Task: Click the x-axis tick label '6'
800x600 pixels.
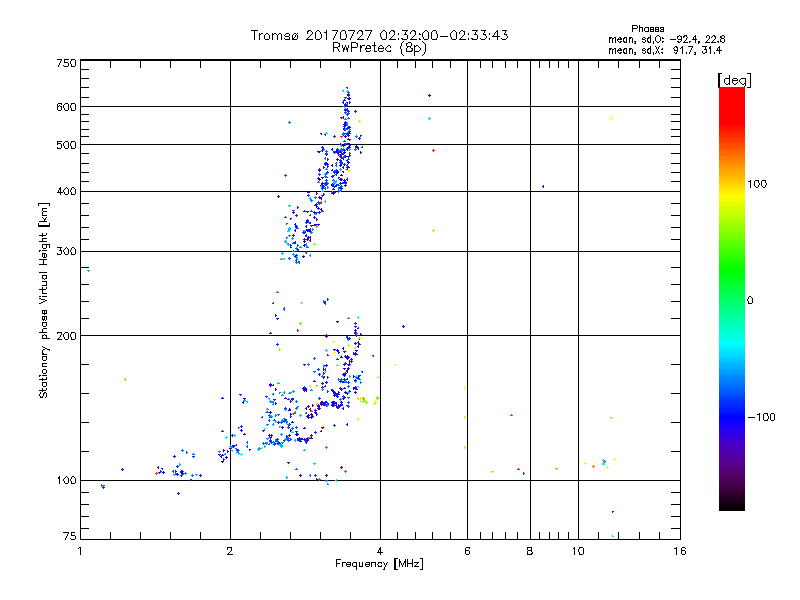Action: tap(467, 551)
